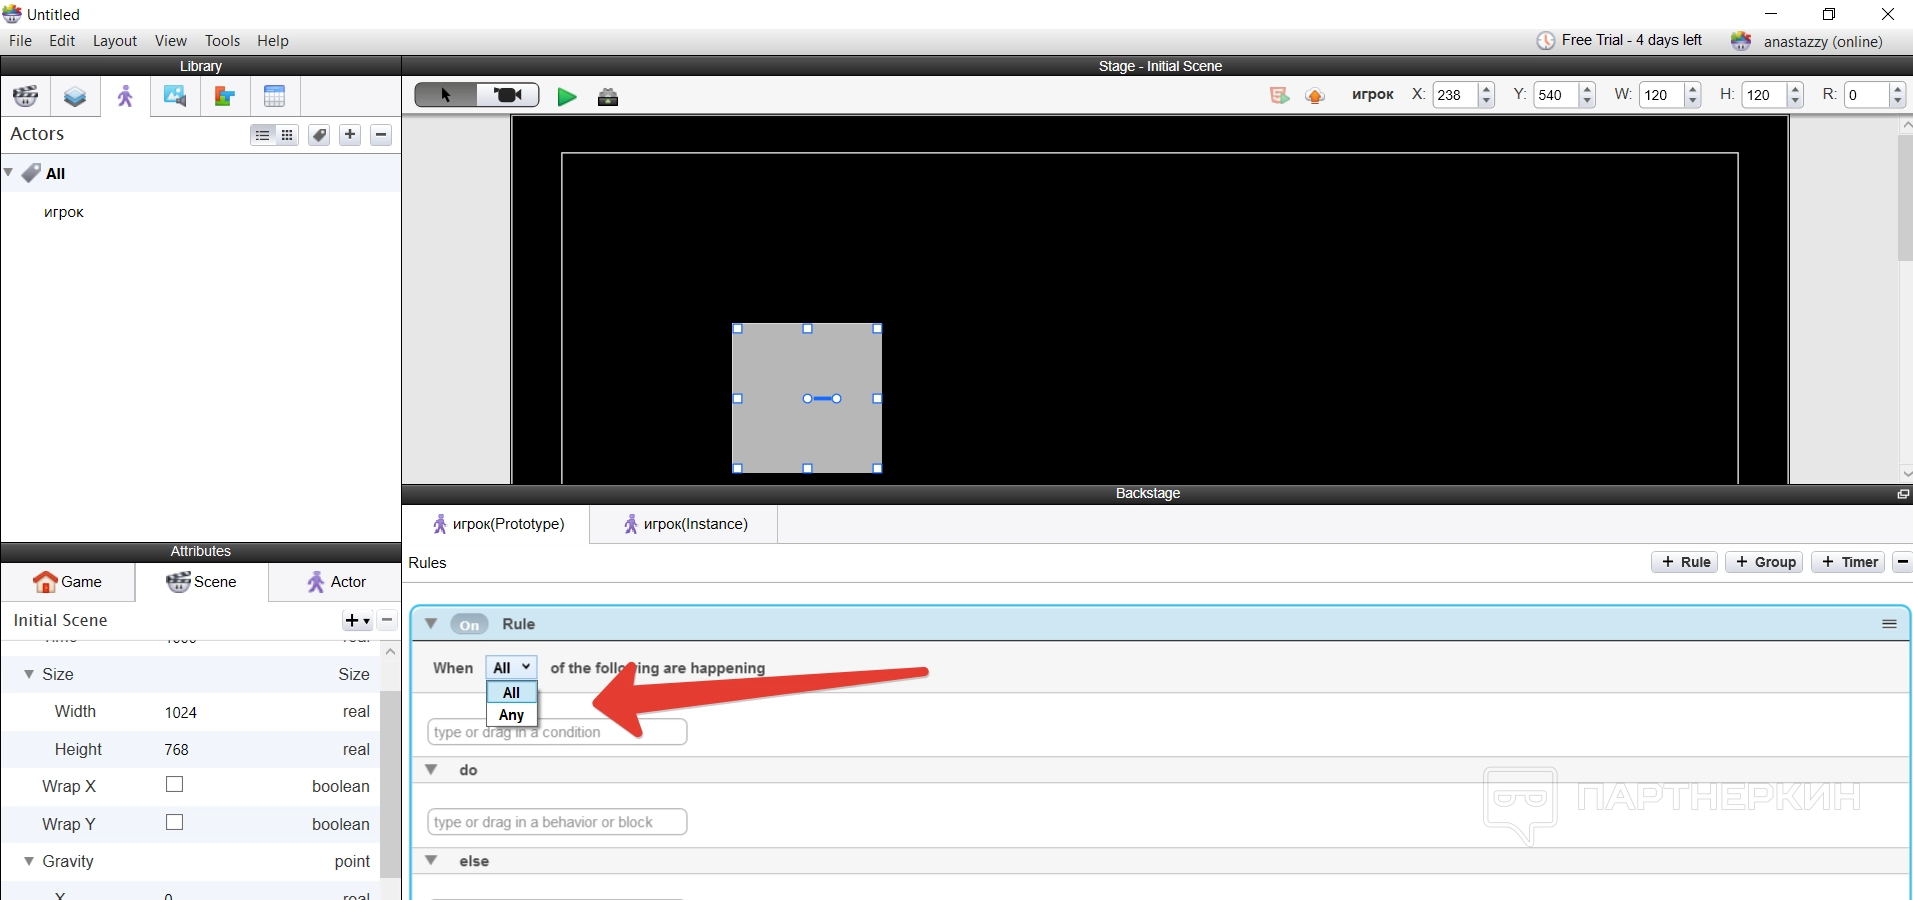This screenshot has height=900, width=1913.
Task: Toggle the Rule On switch
Action: point(469,624)
